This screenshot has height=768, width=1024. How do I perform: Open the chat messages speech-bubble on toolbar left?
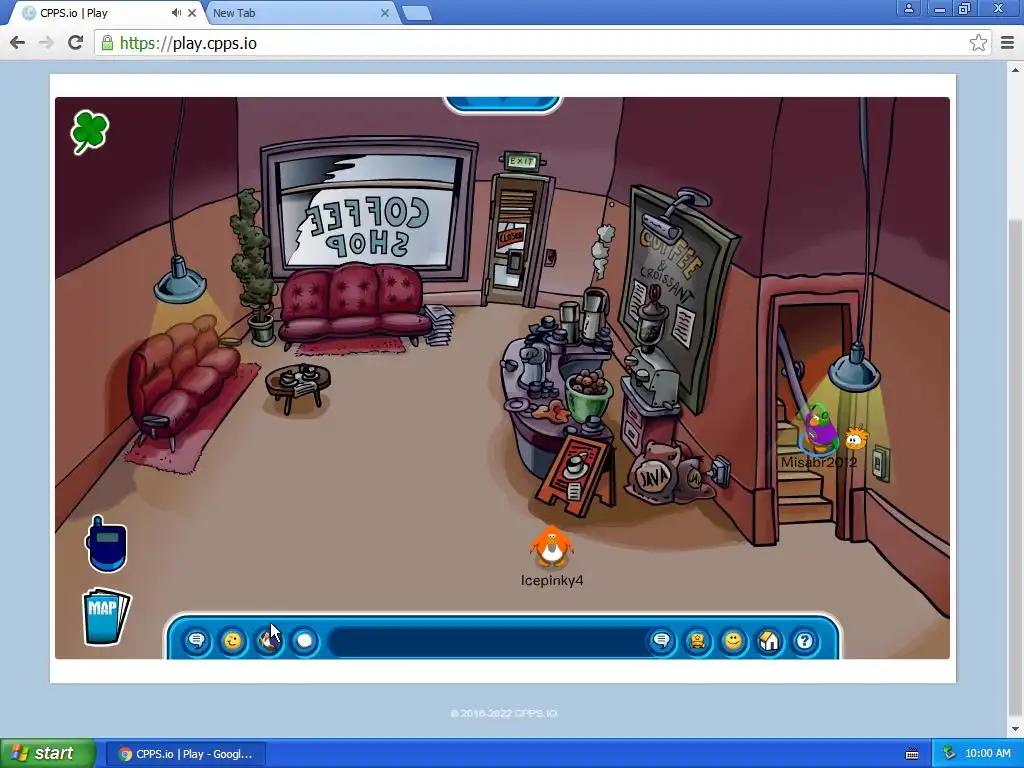(x=197, y=641)
